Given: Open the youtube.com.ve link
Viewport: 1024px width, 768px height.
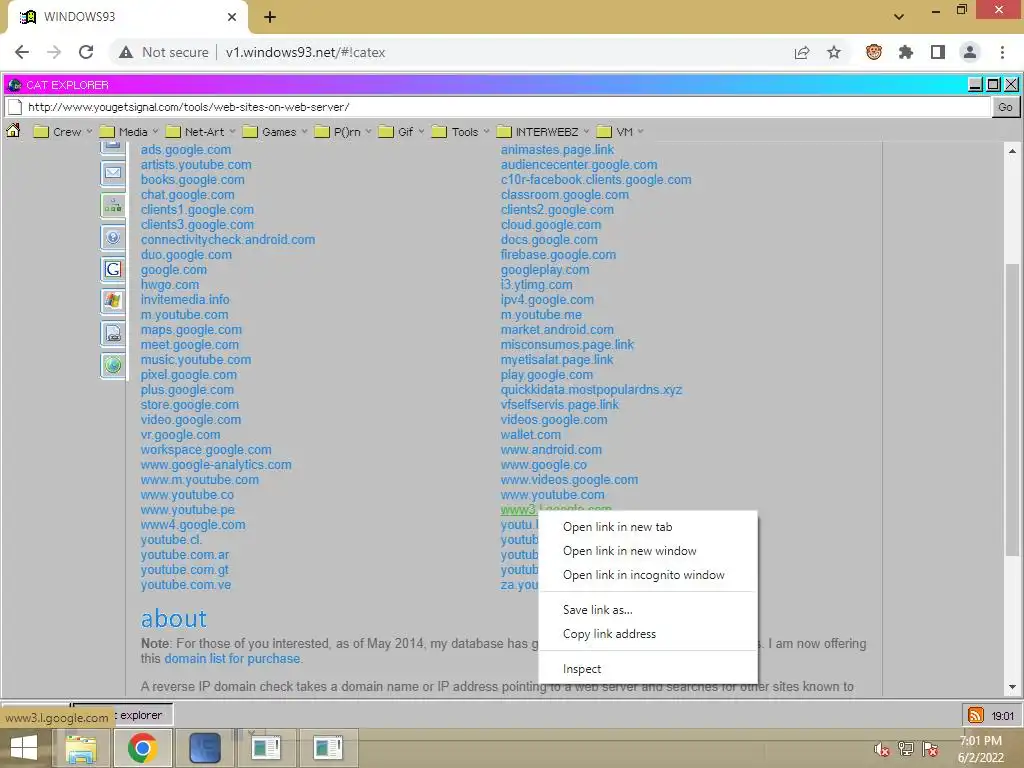Looking at the screenshot, I should (x=186, y=585).
